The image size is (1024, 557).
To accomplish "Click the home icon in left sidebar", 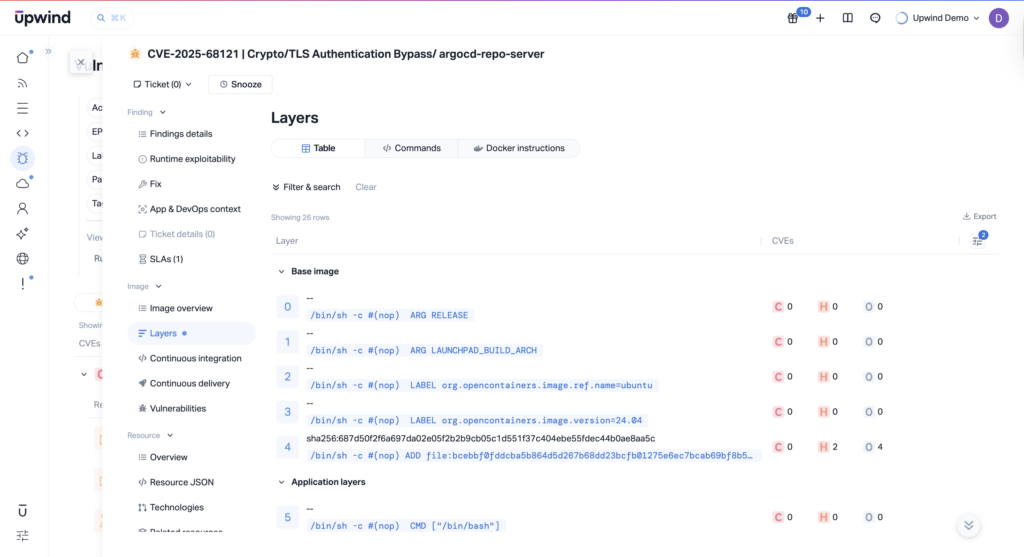I will [x=22, y=57].
